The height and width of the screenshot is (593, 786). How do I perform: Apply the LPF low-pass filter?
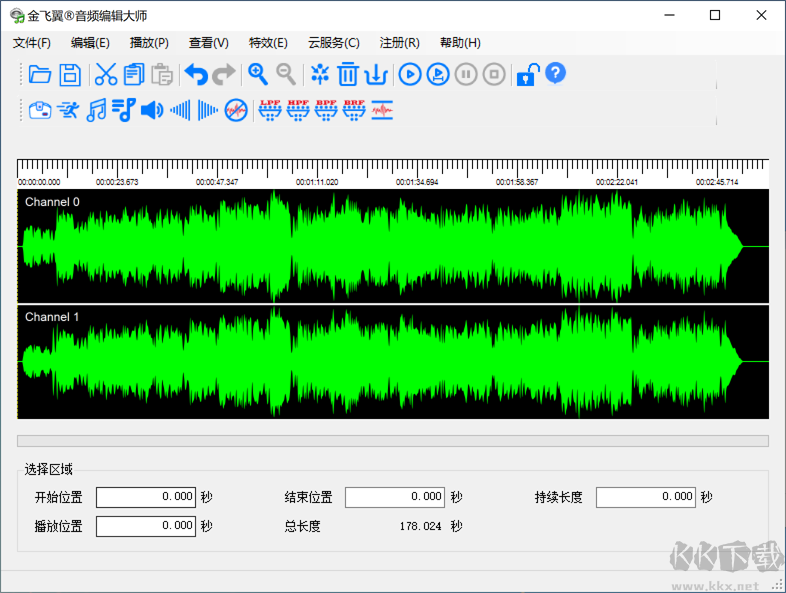coord(270,109)
